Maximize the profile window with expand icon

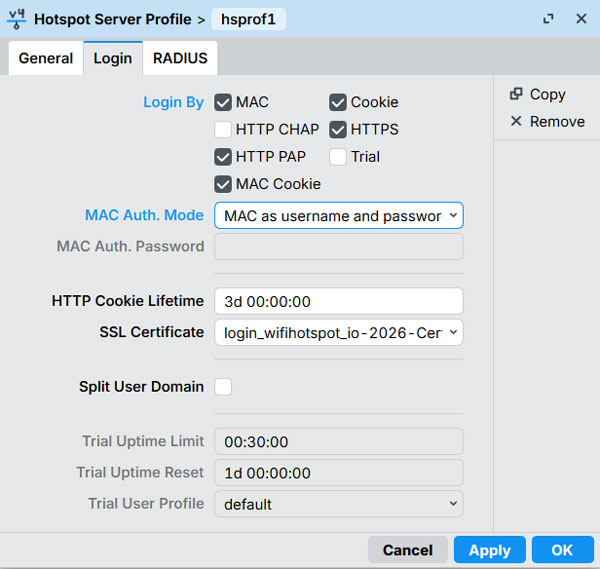point(548,19)
